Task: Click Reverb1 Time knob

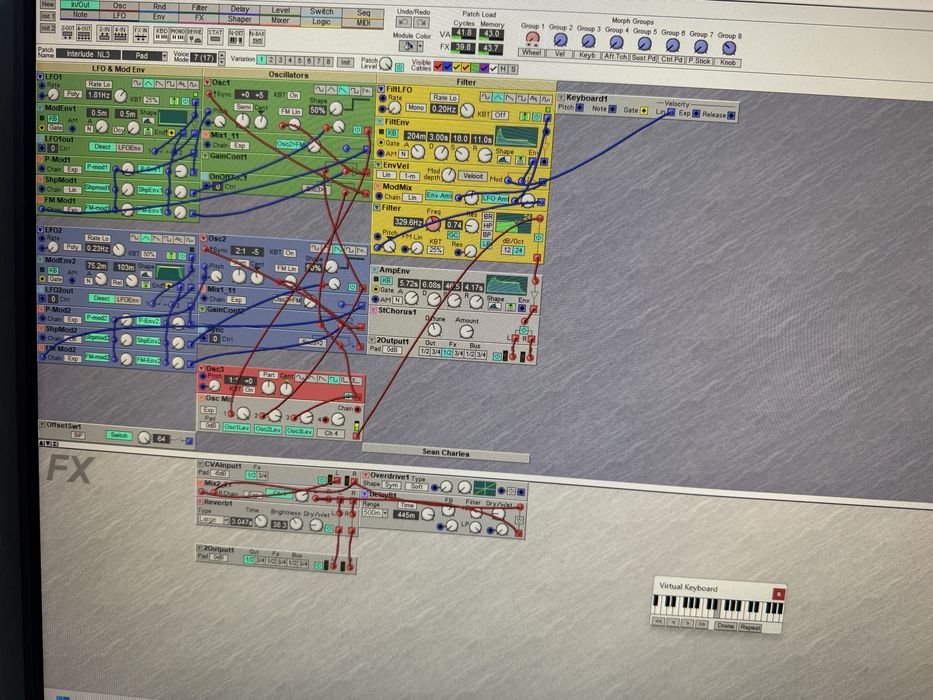Action: (261, 521)
